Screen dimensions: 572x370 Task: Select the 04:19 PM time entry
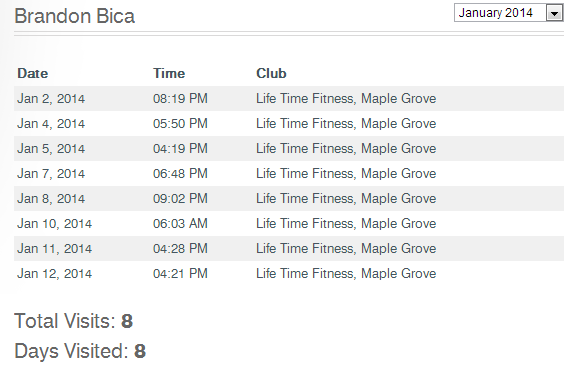click(x=180, y=149)
